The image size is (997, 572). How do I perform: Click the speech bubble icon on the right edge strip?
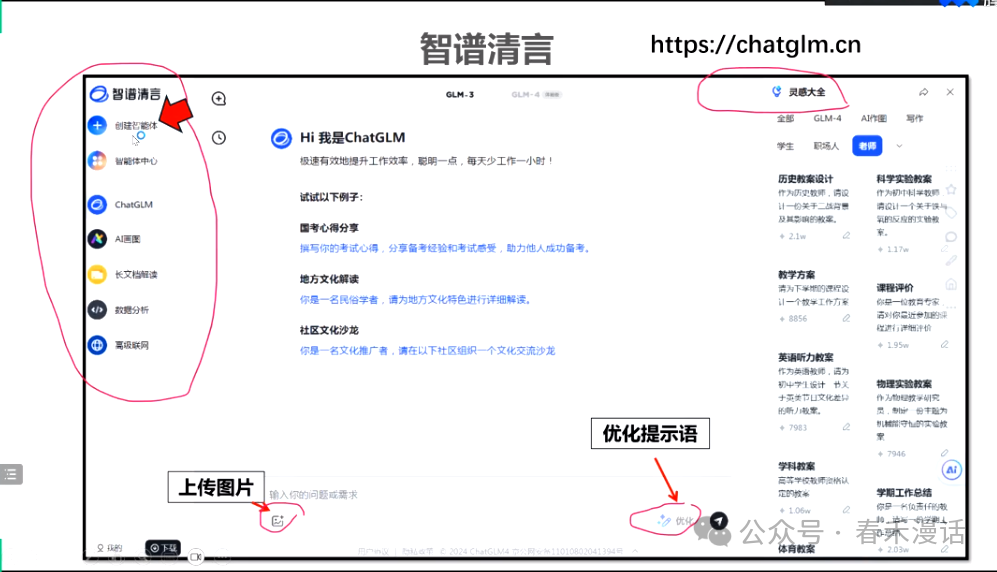pos(951,237)
